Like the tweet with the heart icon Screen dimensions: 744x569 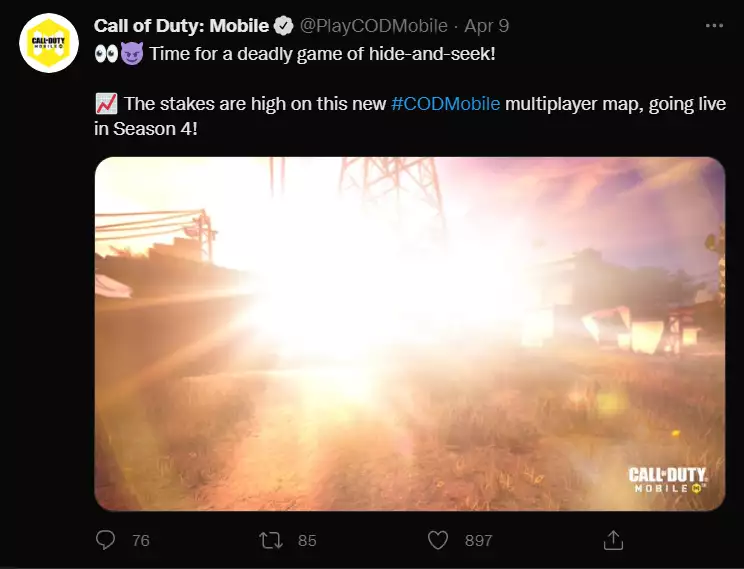tap(437, 540)
